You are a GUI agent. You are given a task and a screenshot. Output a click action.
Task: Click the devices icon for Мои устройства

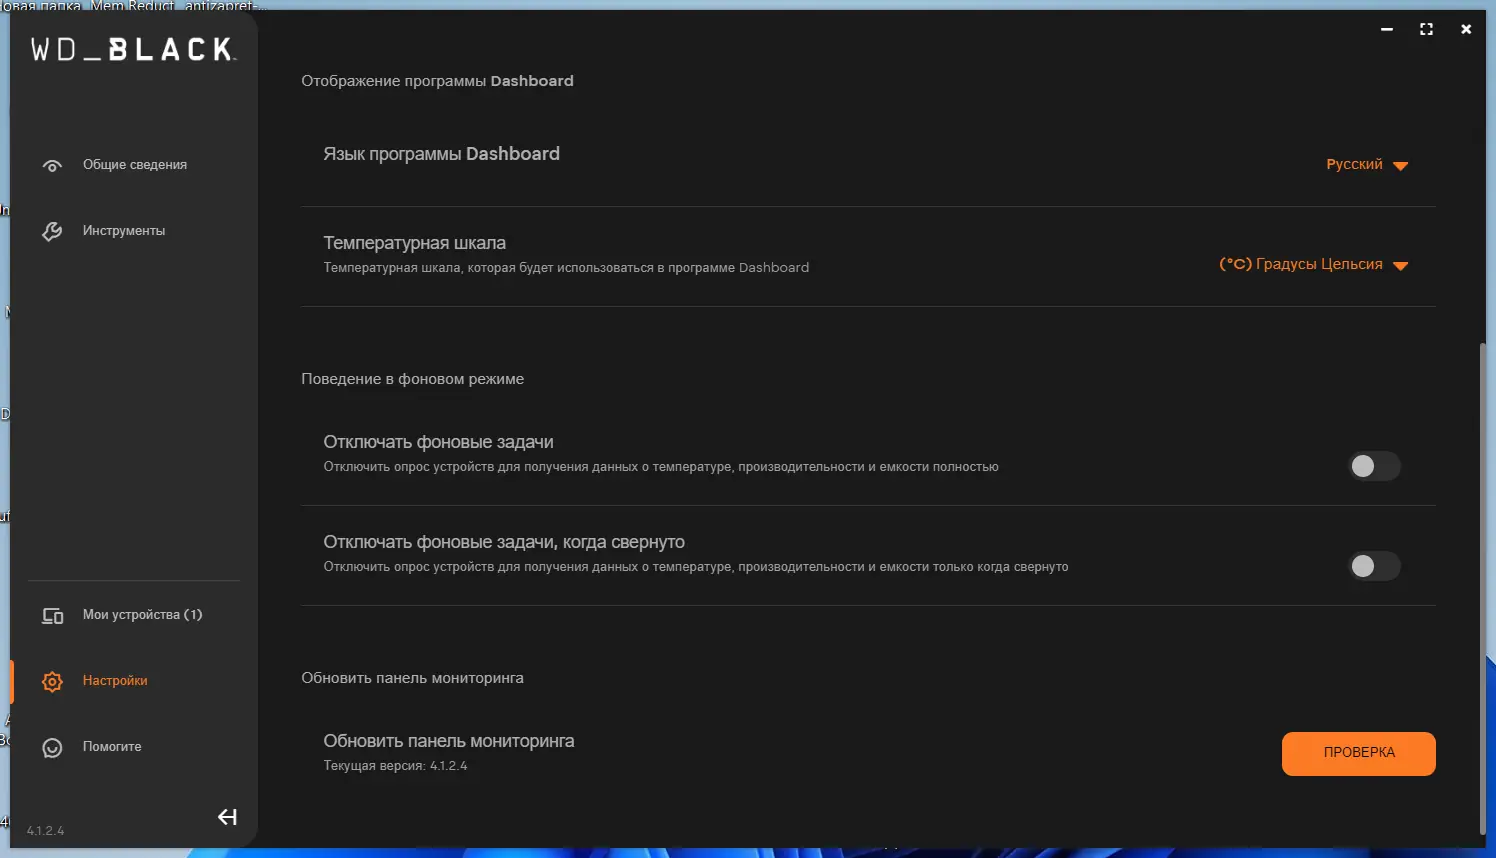pos(52,615)
